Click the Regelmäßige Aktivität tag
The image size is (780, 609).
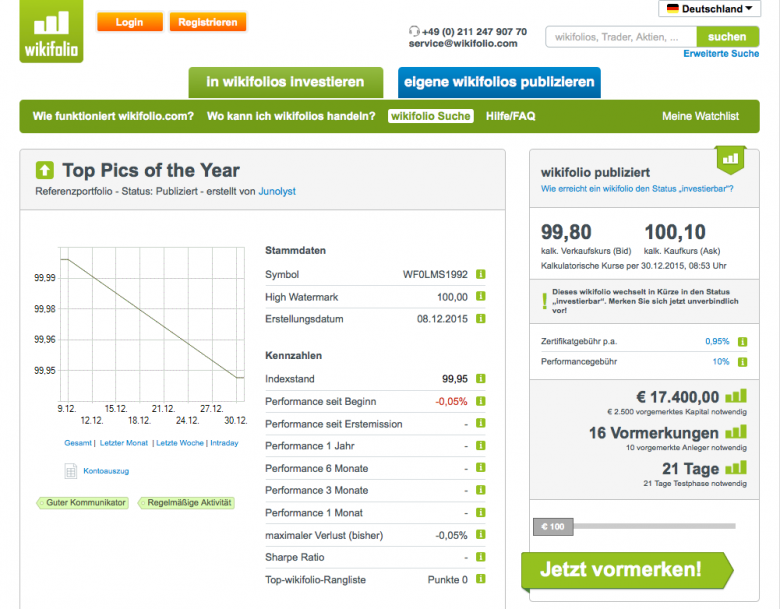pyautogui.click(x=186, y=503)
